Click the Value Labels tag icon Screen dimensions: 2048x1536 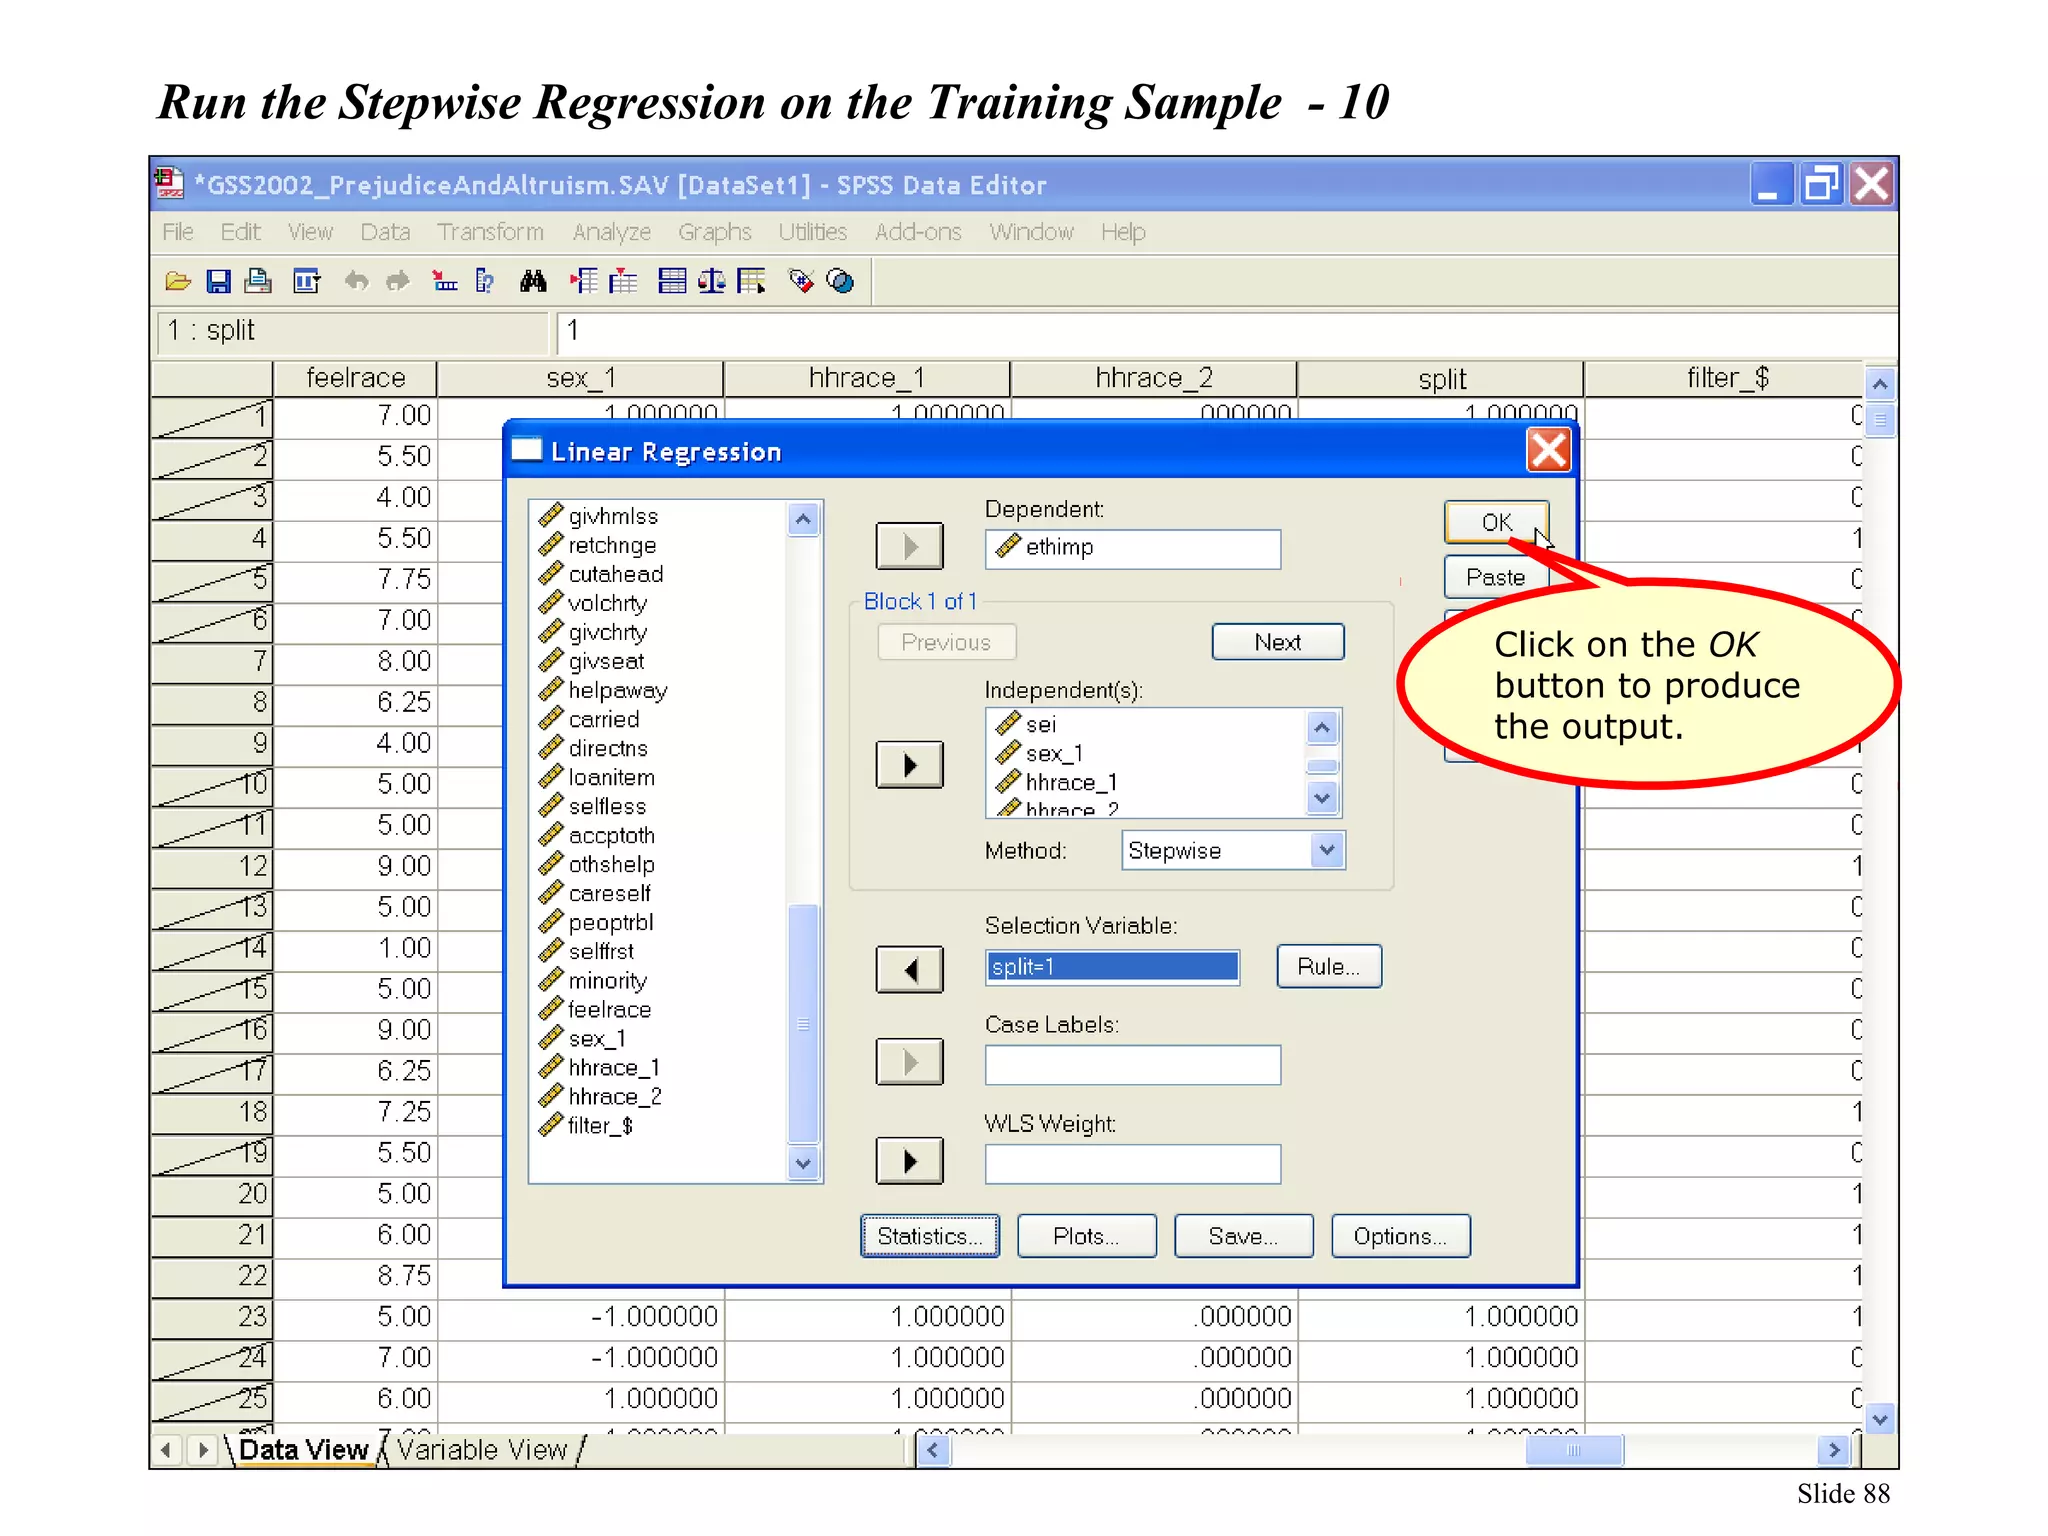click(x=801, y=282)
